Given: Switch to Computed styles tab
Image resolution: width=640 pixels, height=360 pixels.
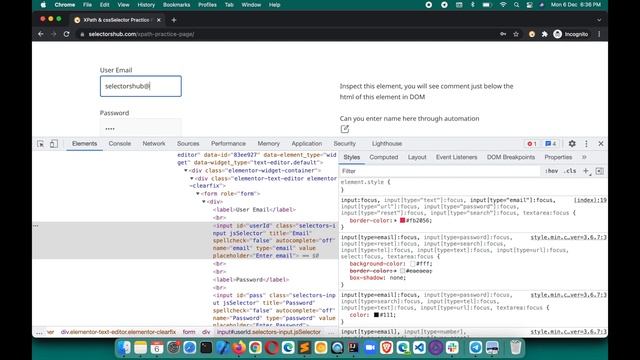Looking at the screenshot, I should [384, 157].
